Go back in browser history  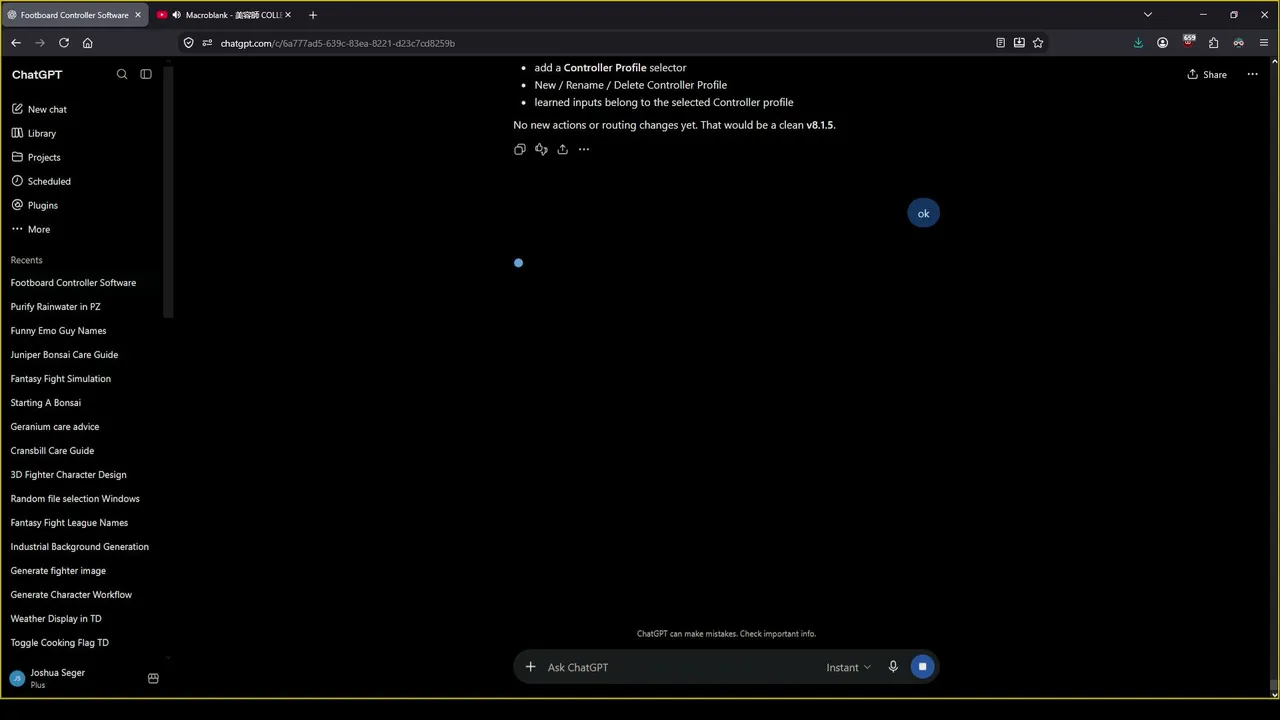pyautogui.click(x=16, y=43)
